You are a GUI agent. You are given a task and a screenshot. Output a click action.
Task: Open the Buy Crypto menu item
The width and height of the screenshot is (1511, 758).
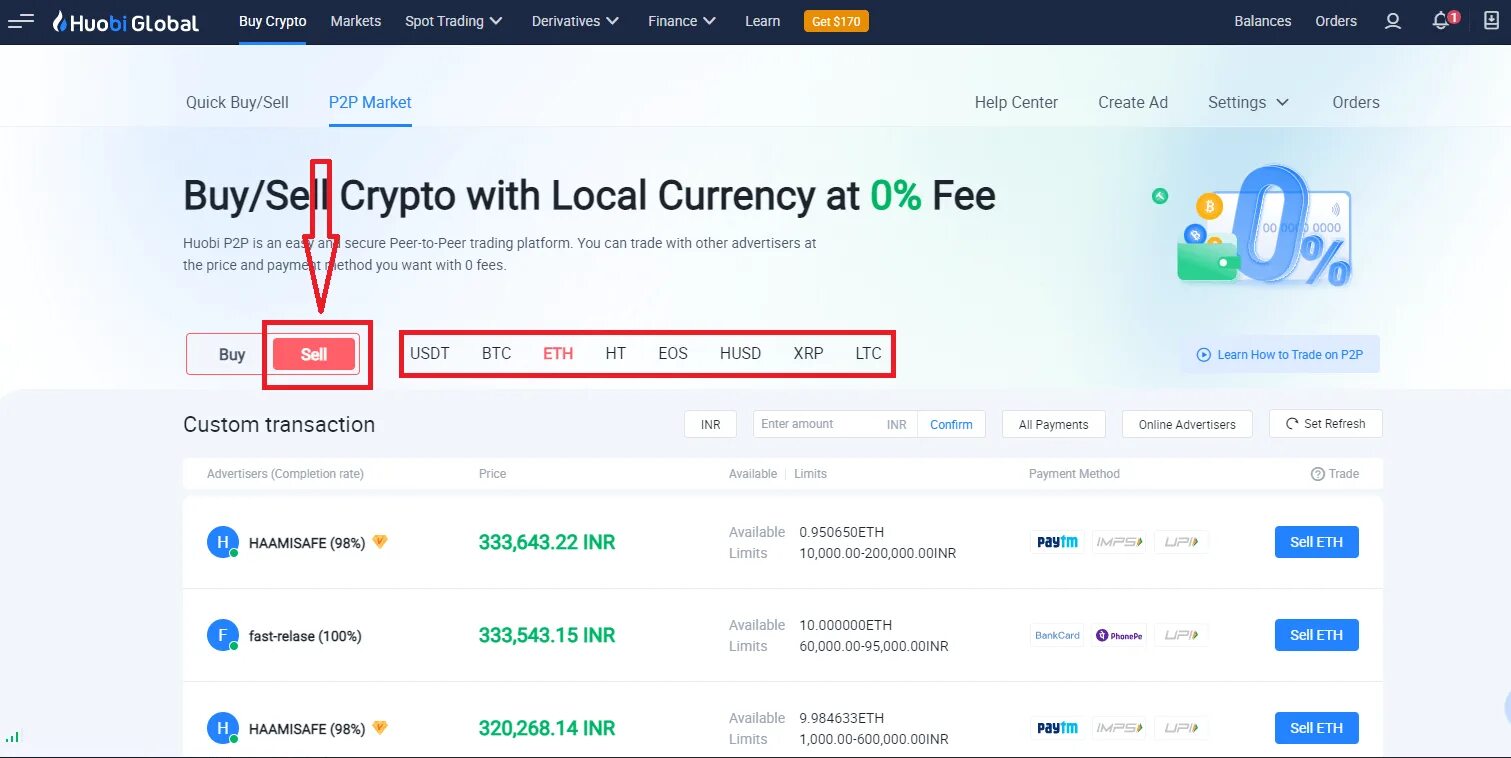(x=273, y=21)
